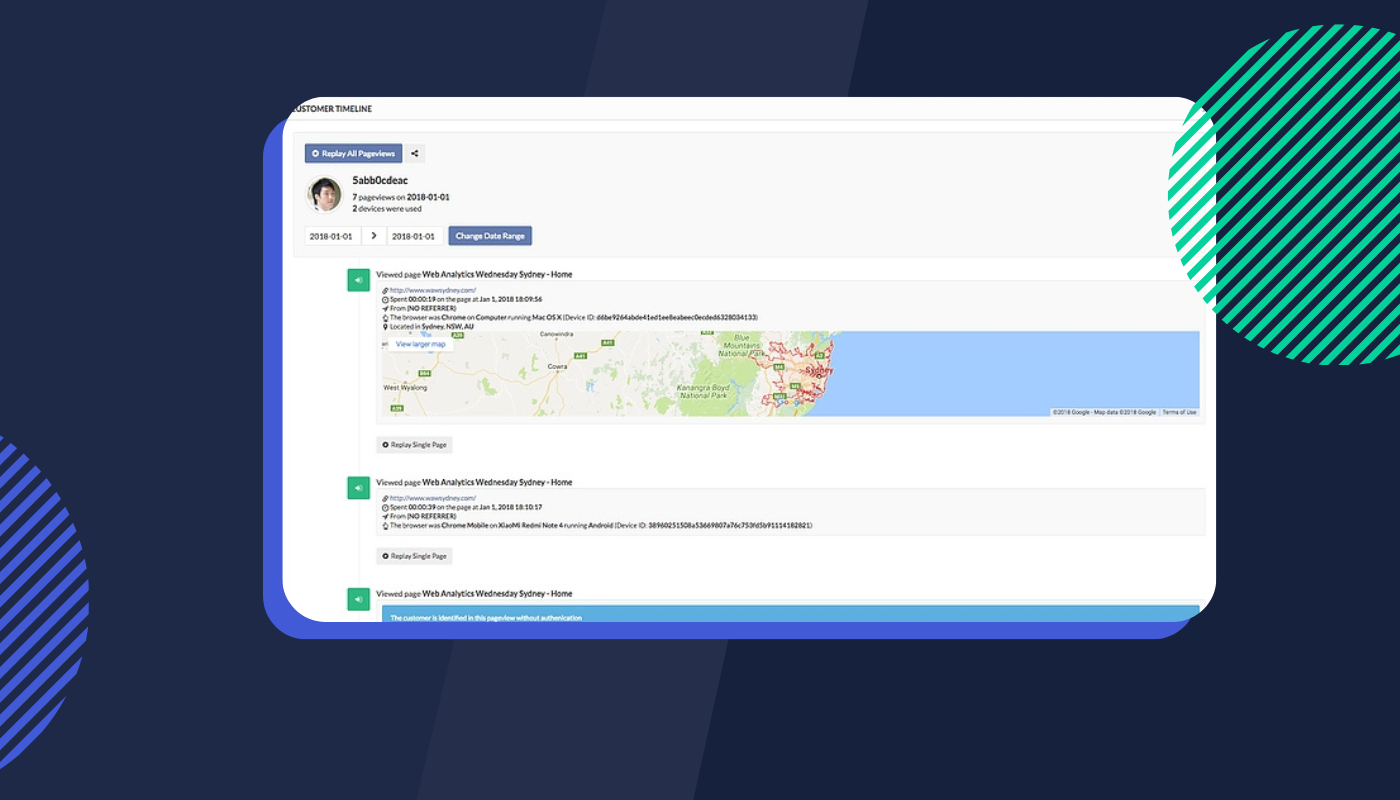1400x800 pixels.
Task: Click the Change Date Range button
Action: [489, 234]
